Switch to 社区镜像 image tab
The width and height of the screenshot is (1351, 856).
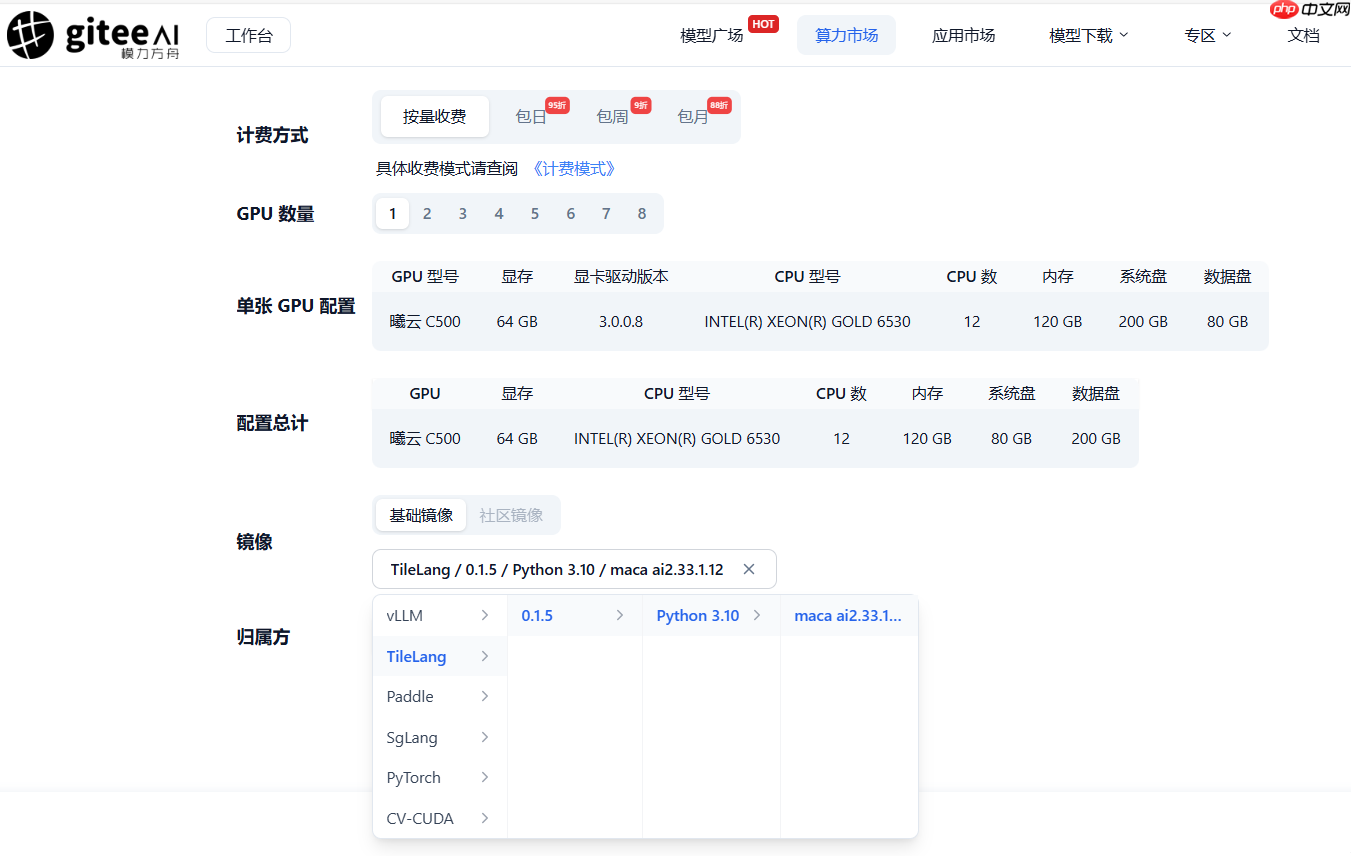pos(512,515)
